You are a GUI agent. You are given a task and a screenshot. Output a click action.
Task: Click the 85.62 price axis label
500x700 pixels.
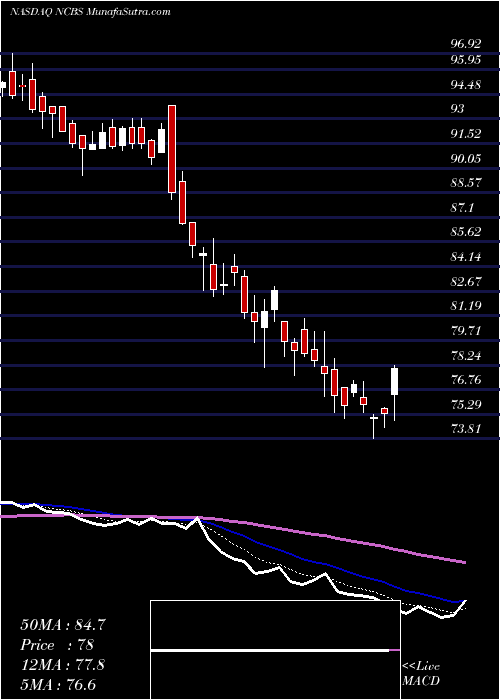466,232
